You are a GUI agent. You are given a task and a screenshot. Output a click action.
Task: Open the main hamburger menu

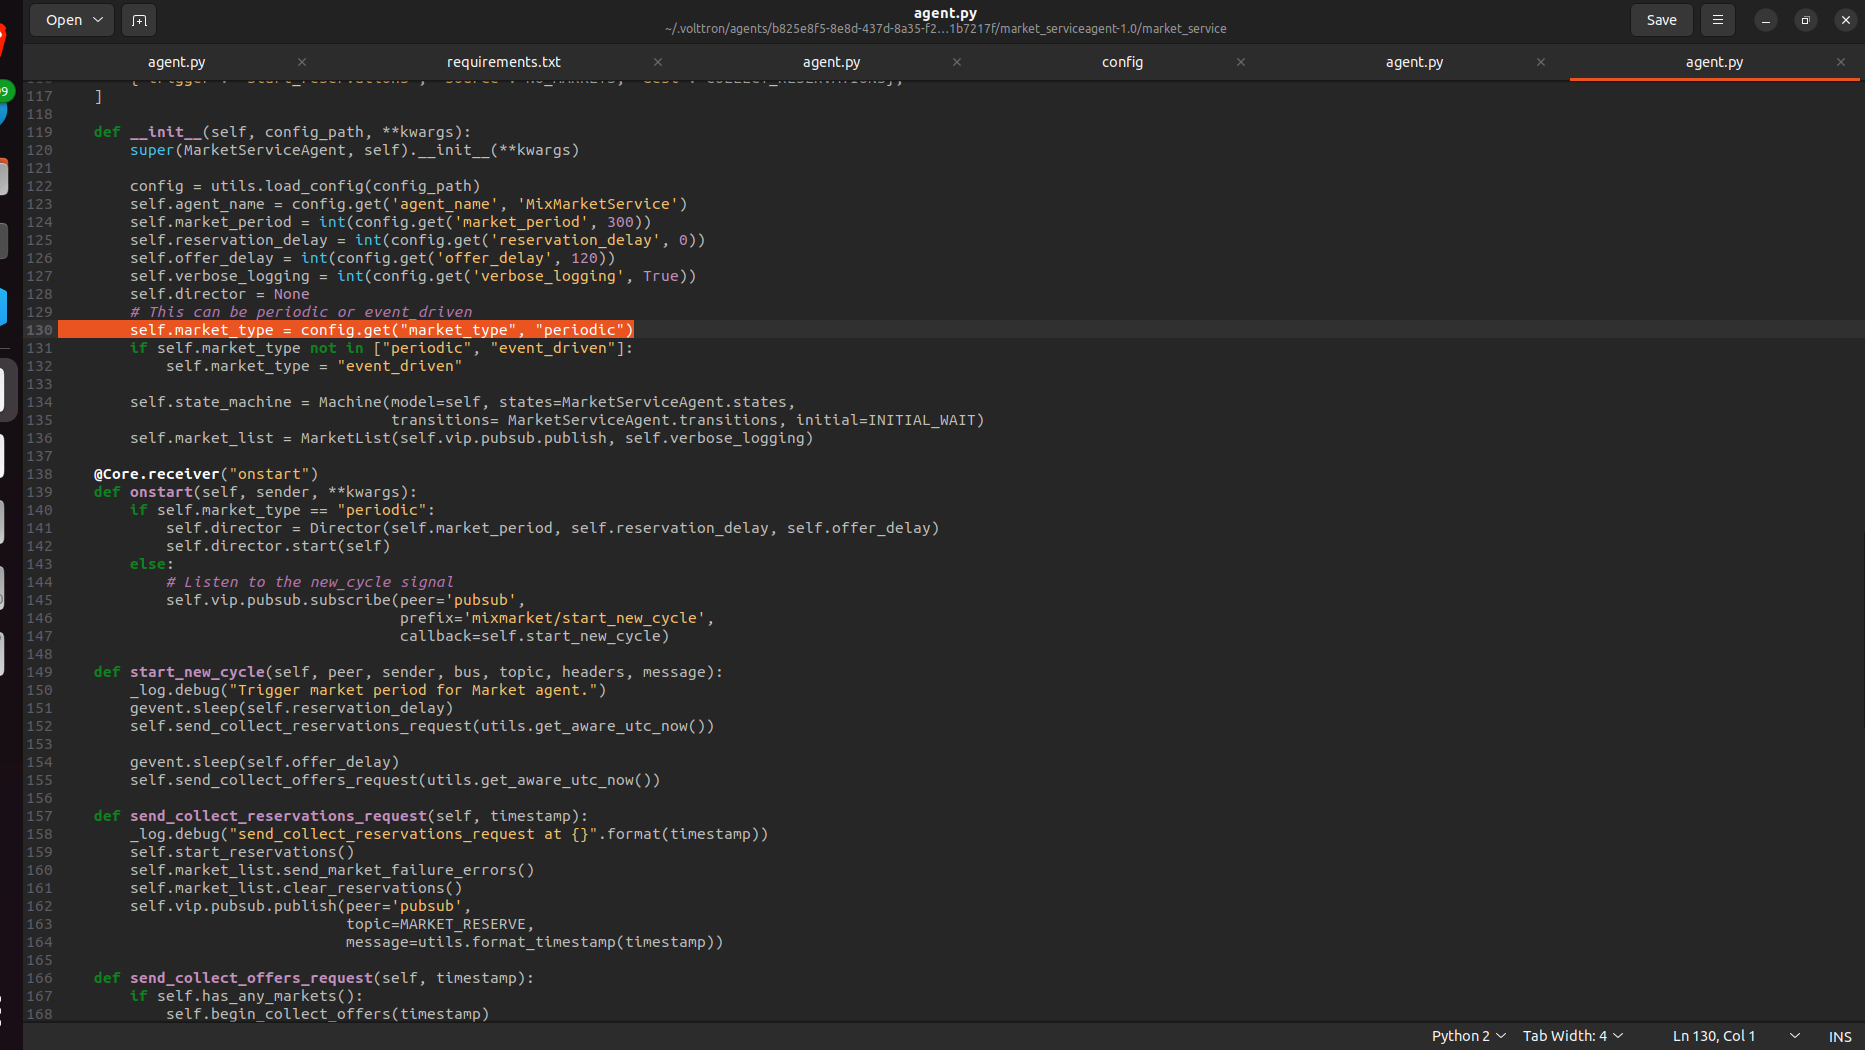tap(1717, 19)
